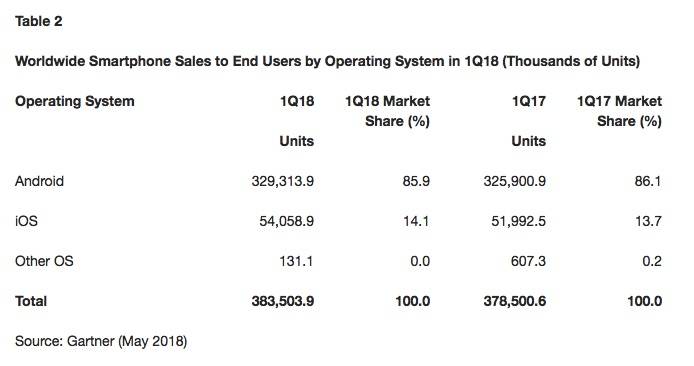
Task: Click total 1Q18 units value 383,503.9
Action: coord(283,301)
